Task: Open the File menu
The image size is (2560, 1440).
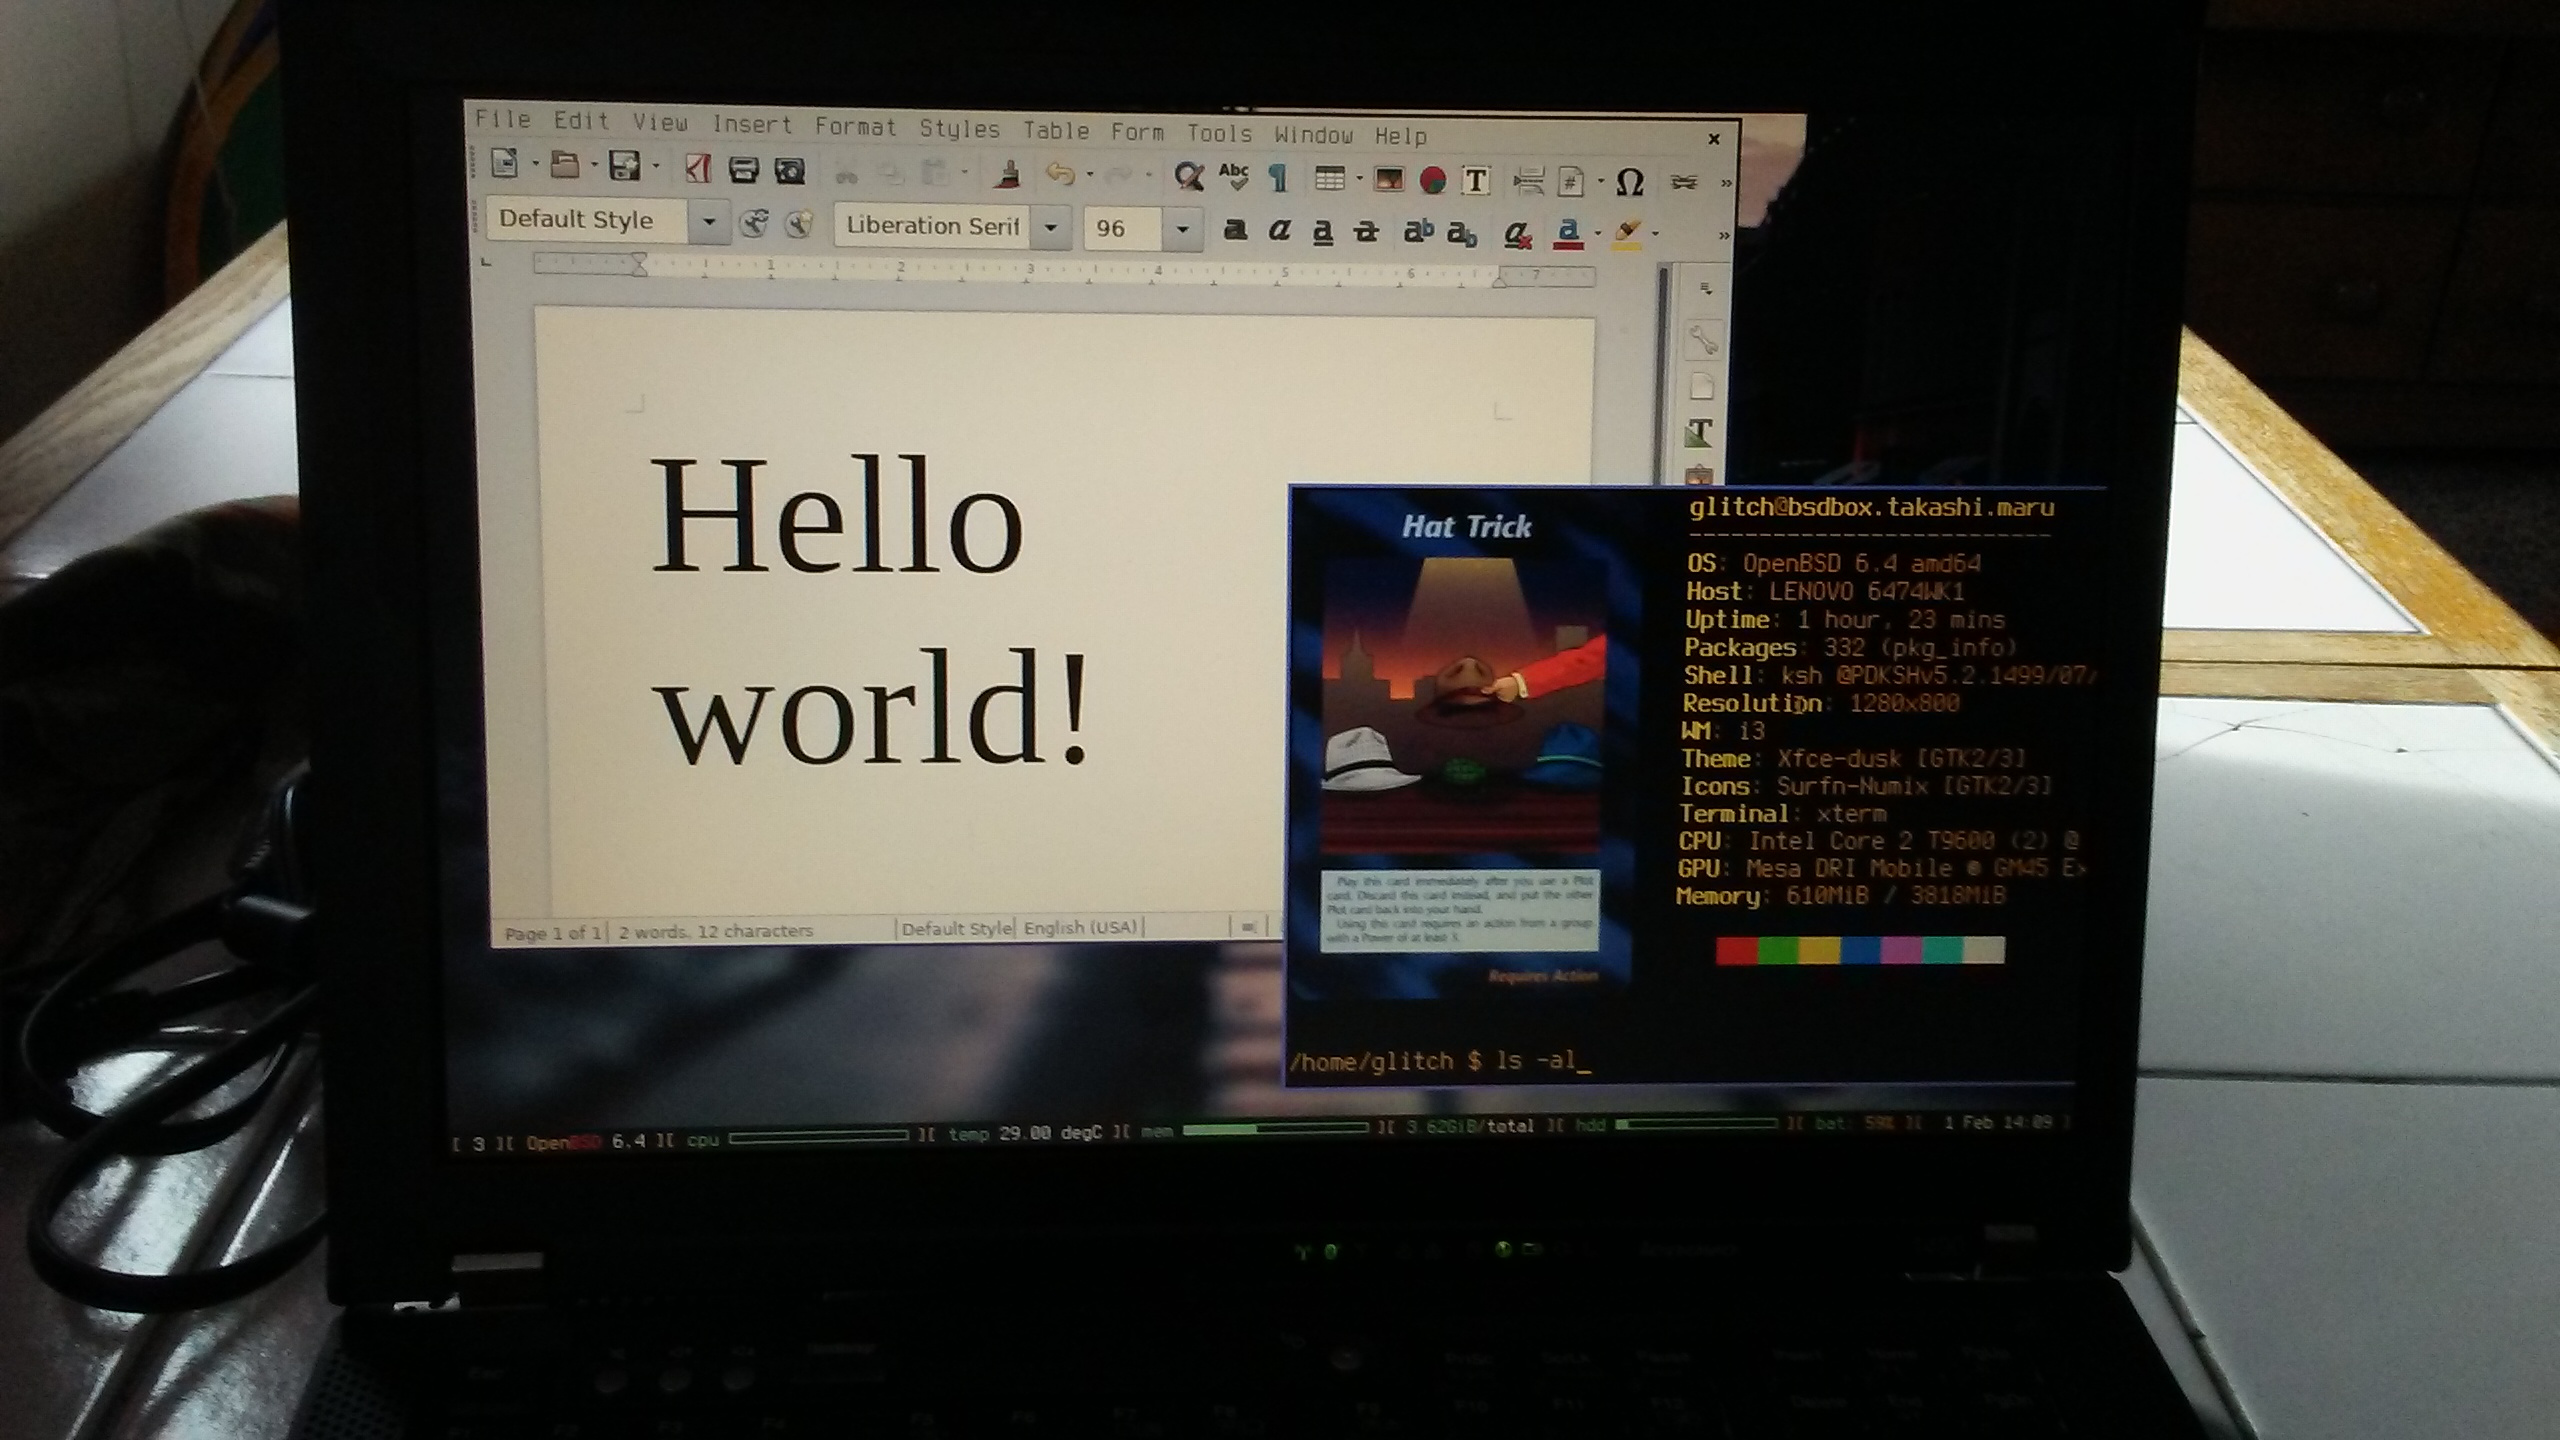Action: (503, 120)
